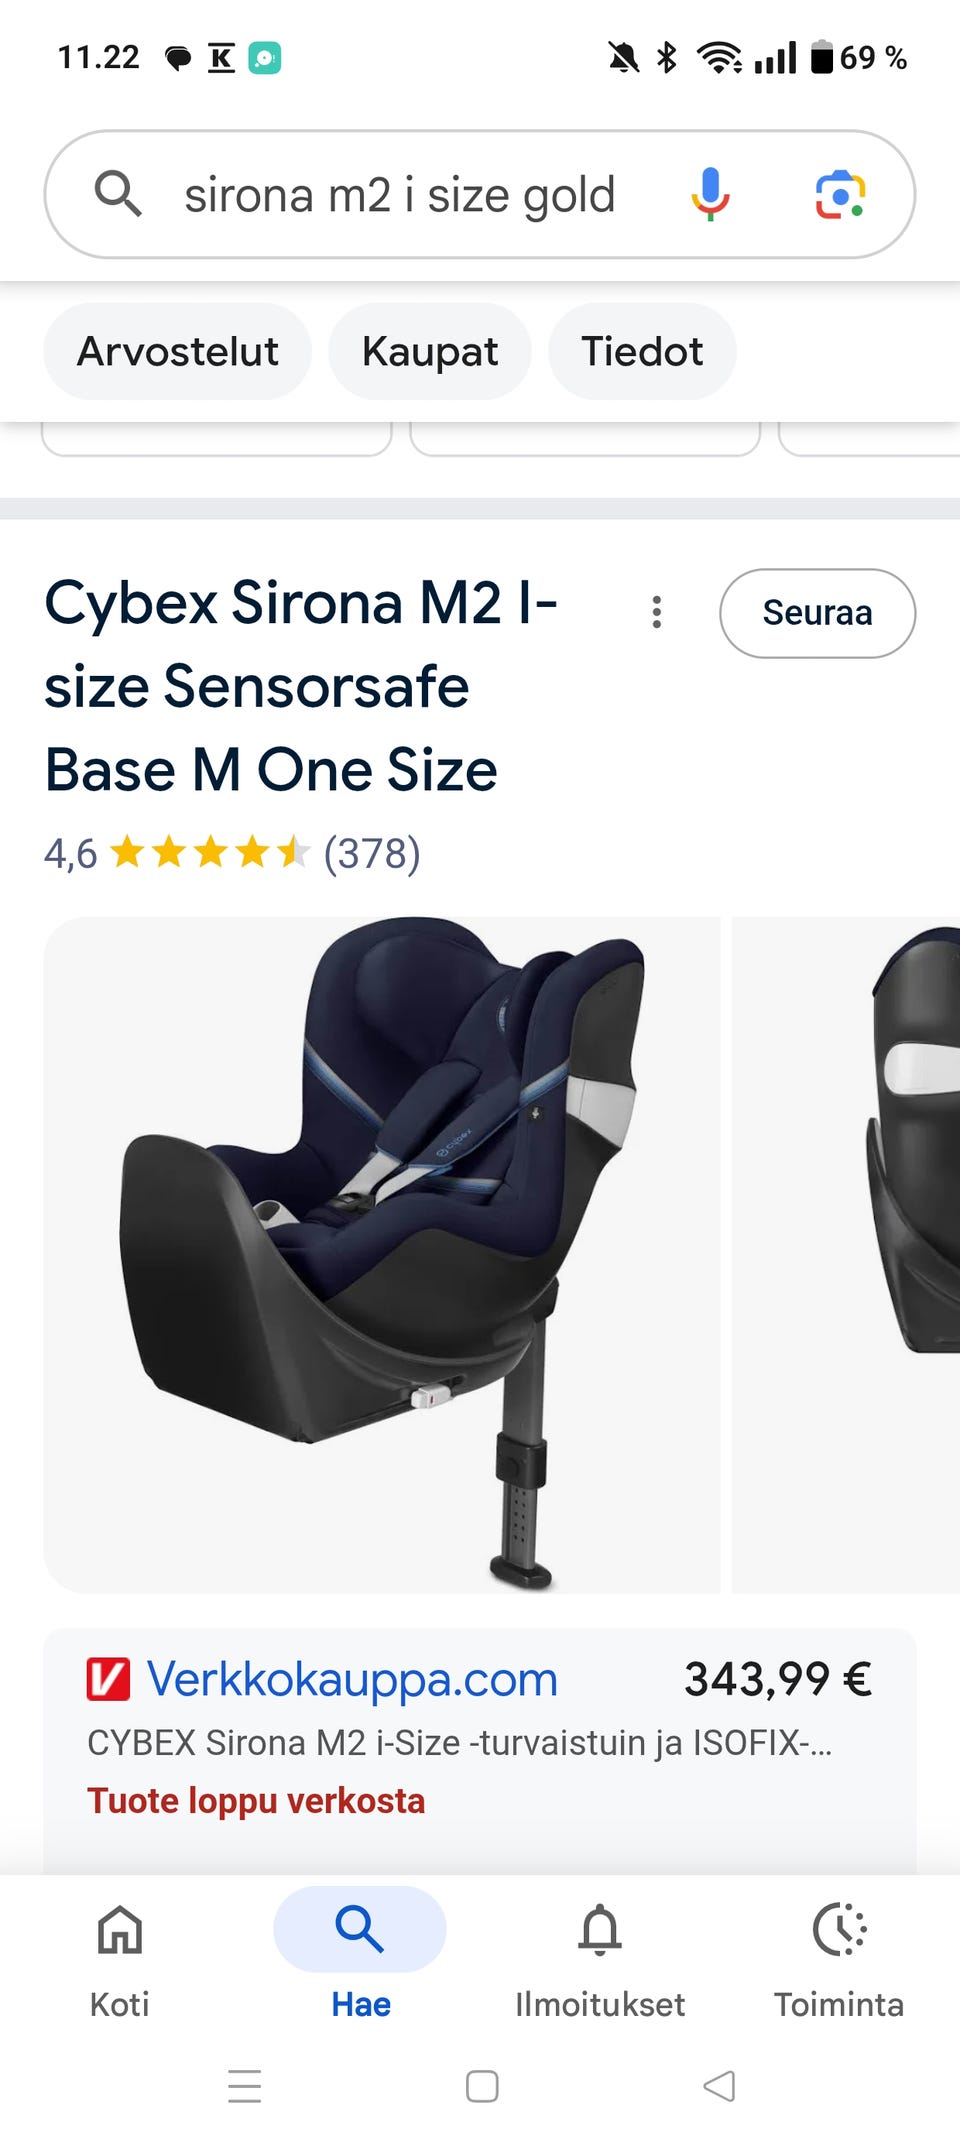Start voice search with microphone icon
This screenshot has width=960, height=2146.
(x=710, y=194)
